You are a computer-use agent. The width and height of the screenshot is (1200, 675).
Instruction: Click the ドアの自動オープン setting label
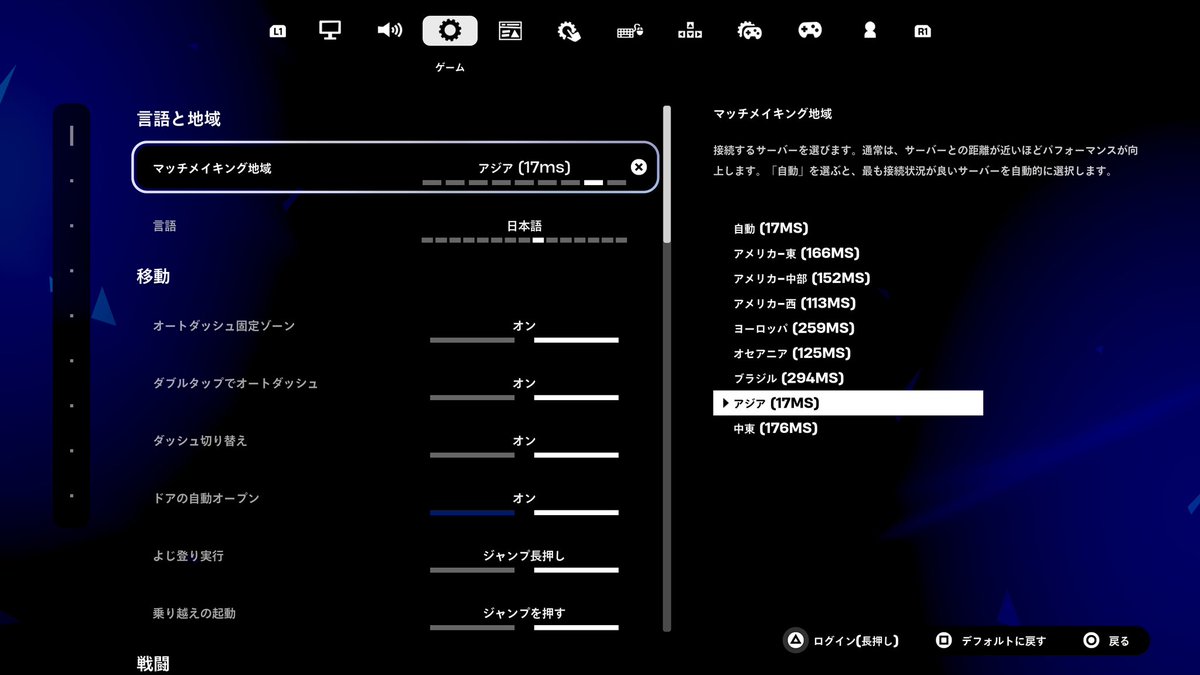click(x=206, y=498)
